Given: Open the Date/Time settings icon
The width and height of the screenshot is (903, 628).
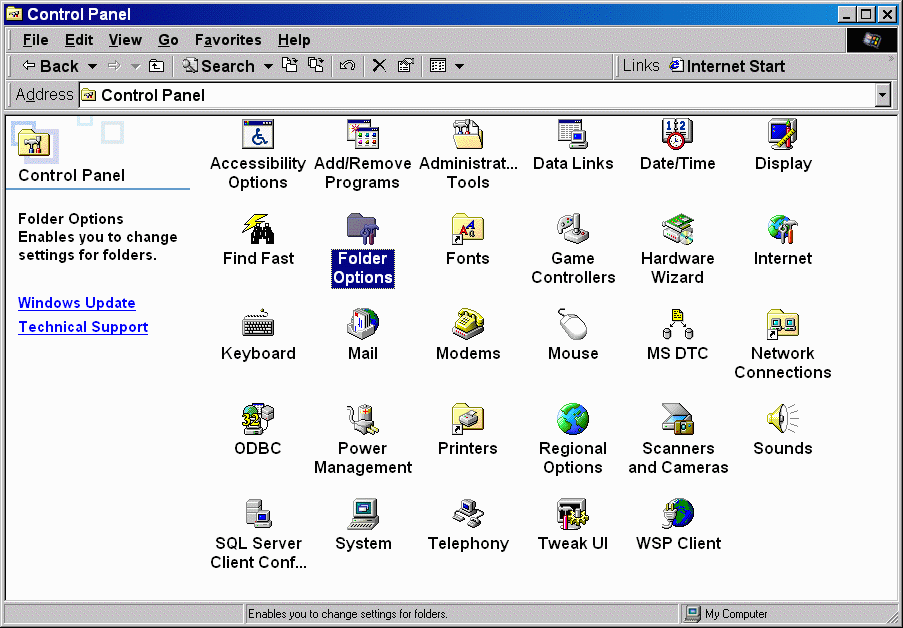Looking at the screenshot, I should (677, 135).
